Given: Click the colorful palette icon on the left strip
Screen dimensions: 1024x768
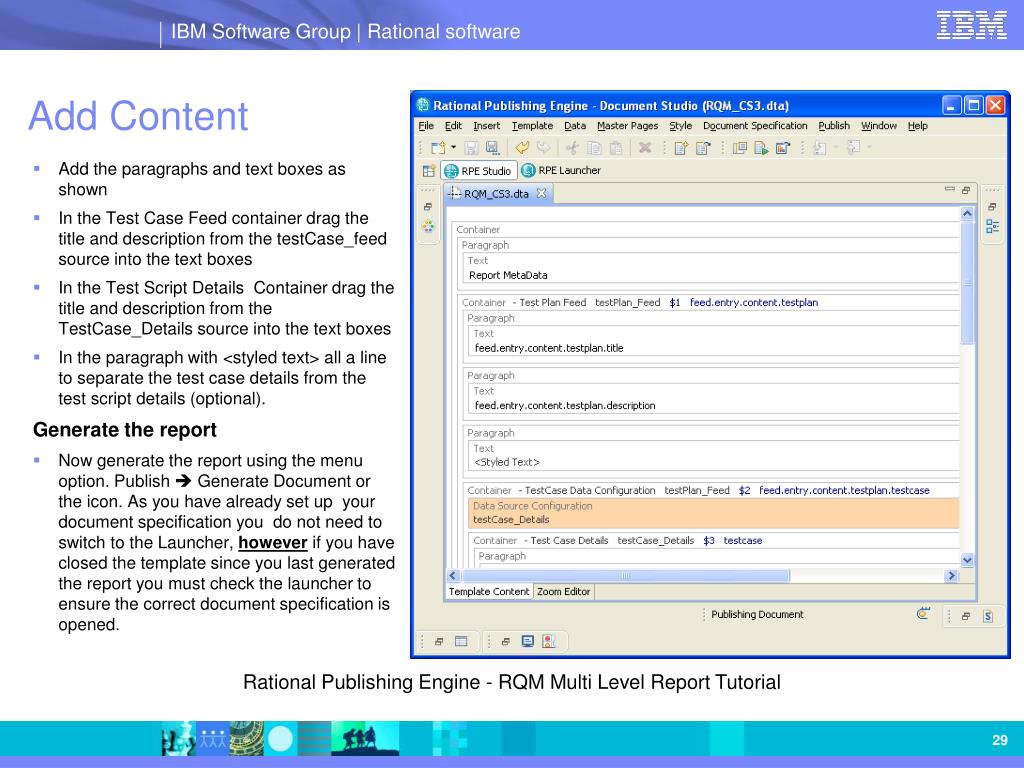Looking at the screenshot, I should 428,226.
